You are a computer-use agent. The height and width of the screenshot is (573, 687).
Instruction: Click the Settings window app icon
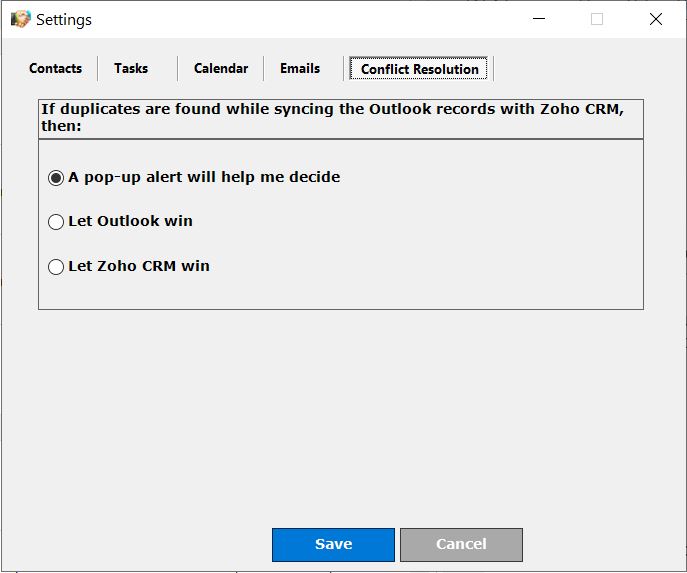(x=21, y=19)
